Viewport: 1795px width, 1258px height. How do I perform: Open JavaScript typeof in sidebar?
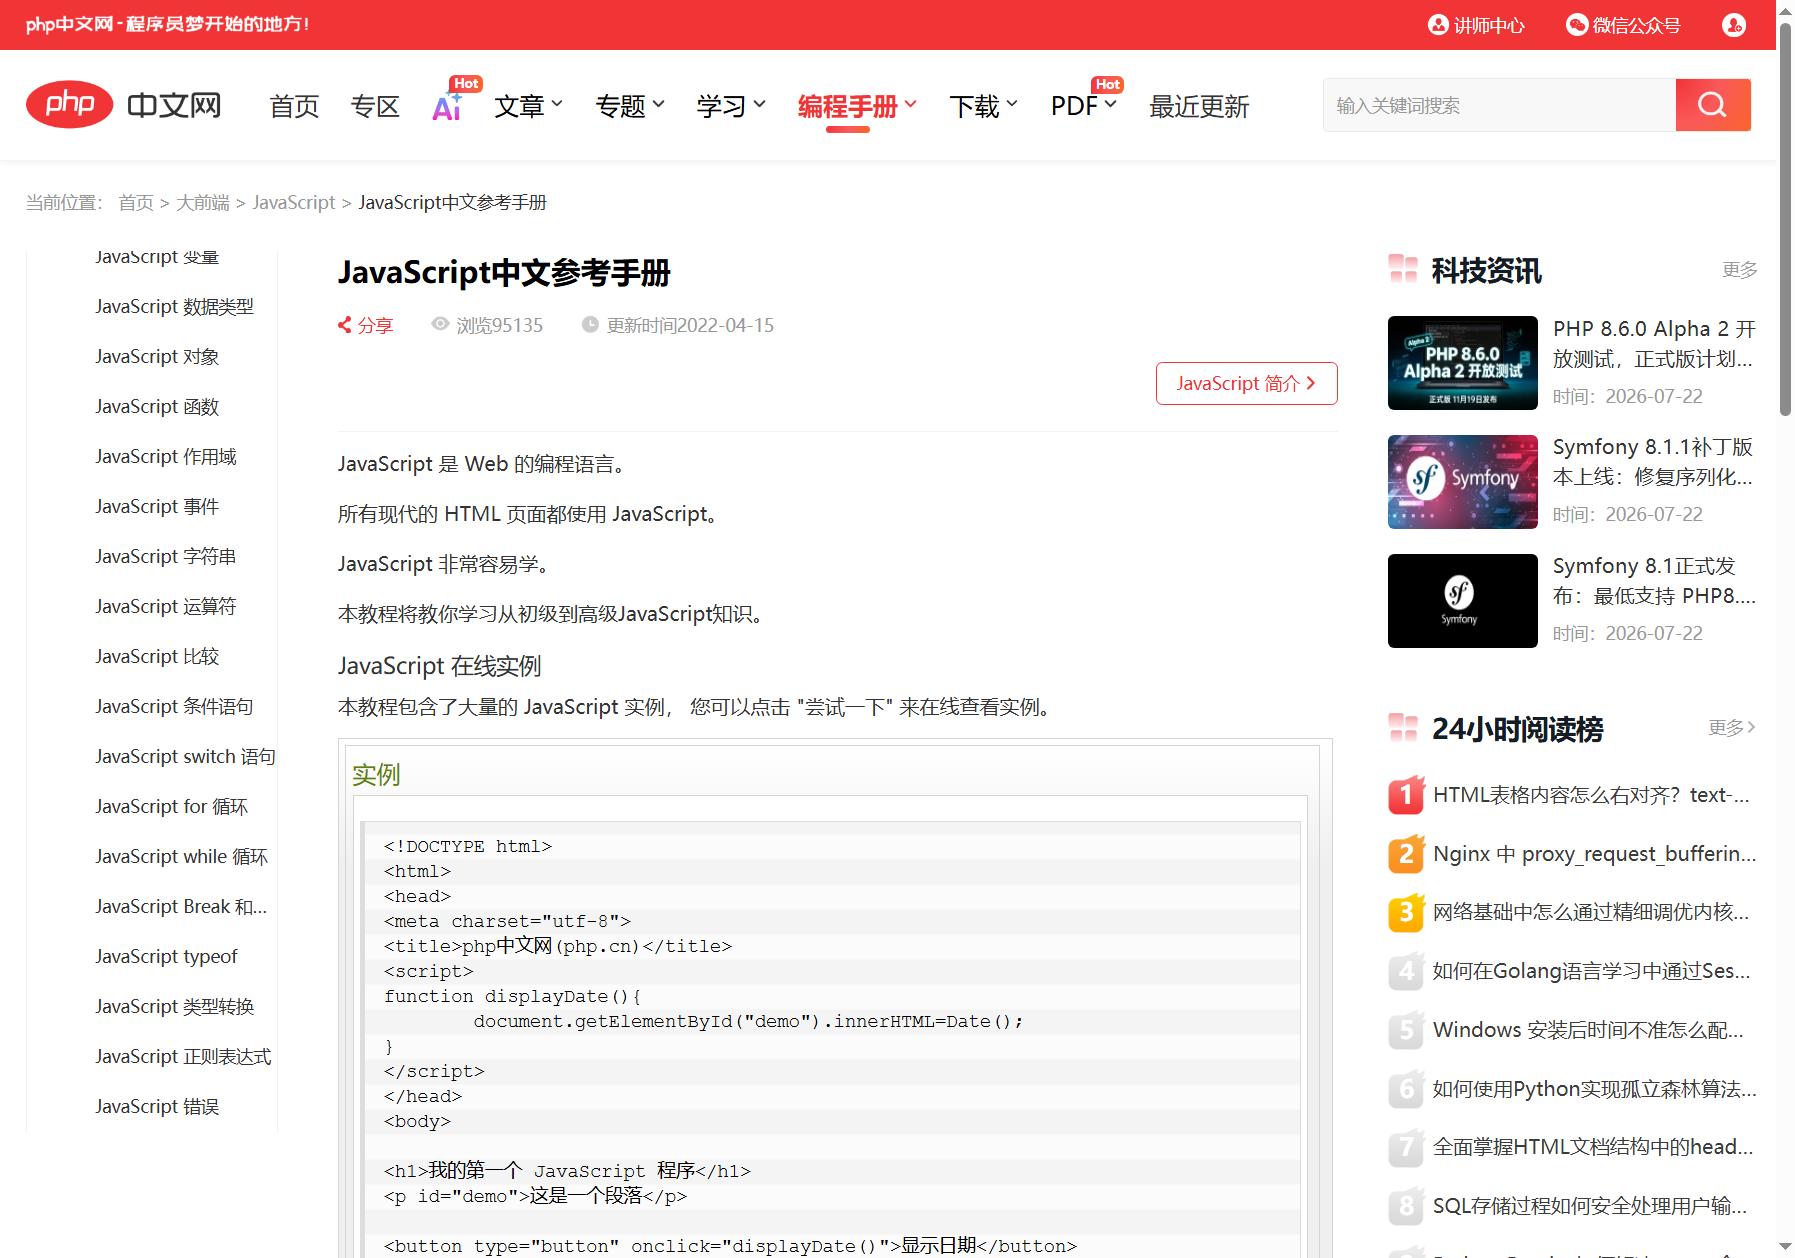pos(166,957)
